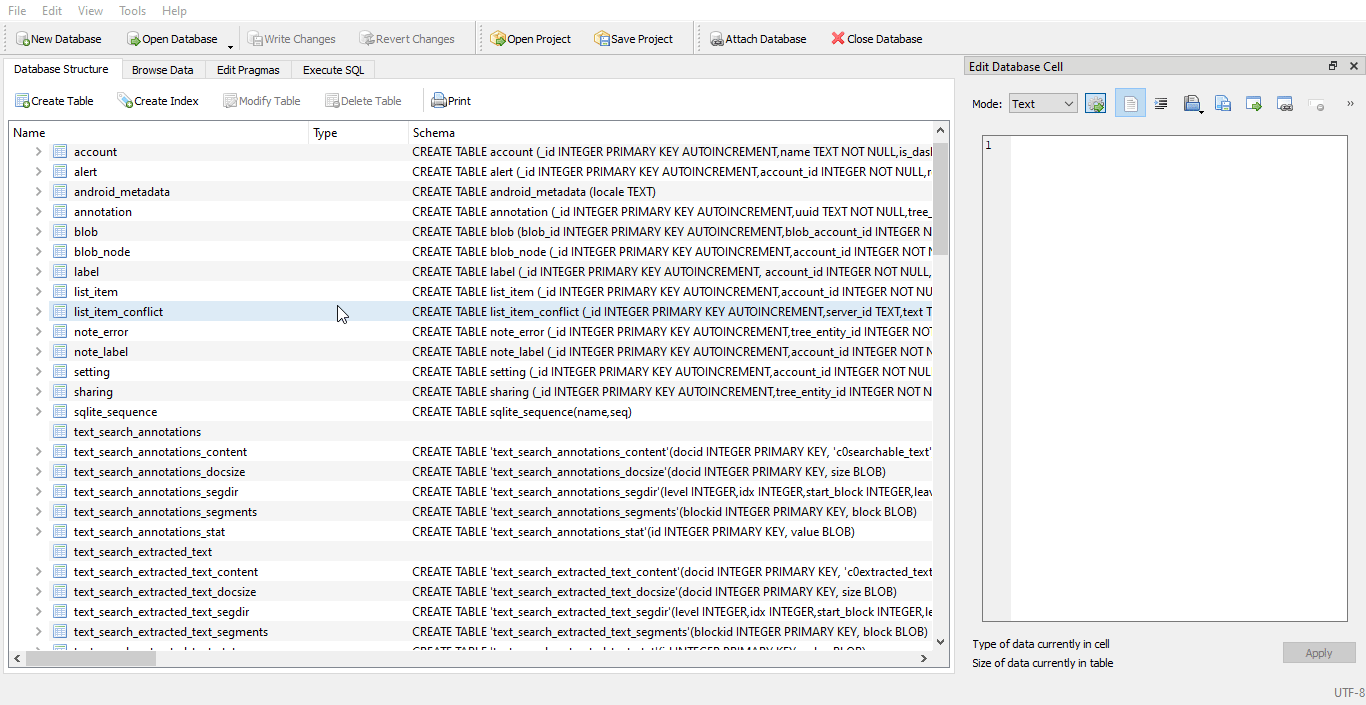Click the Save Project button
1366x705 pixels.
[x=634, y=38]
